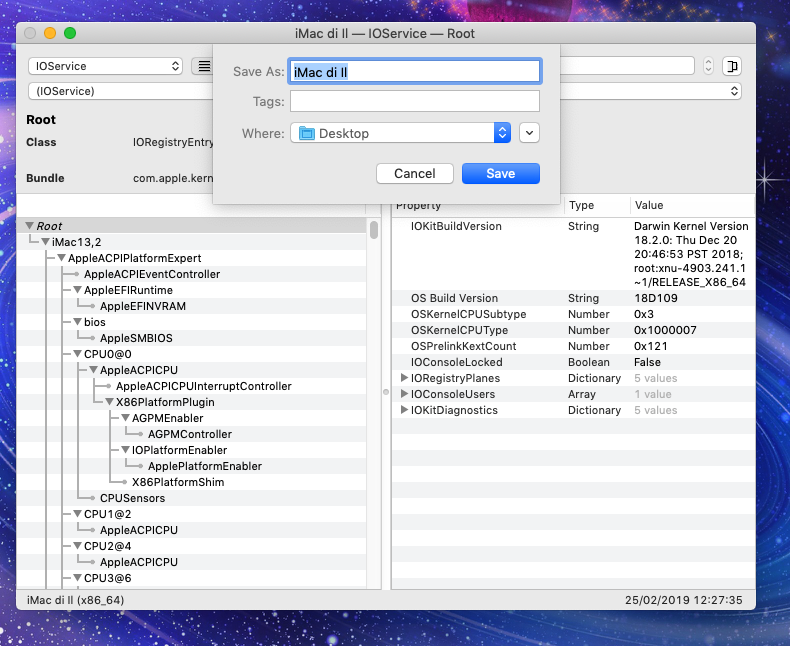The width and height of the screenshot is (790, 646).
Task: Collapse the AppleEFIRuntime node
Action: (x=77, y=290)
